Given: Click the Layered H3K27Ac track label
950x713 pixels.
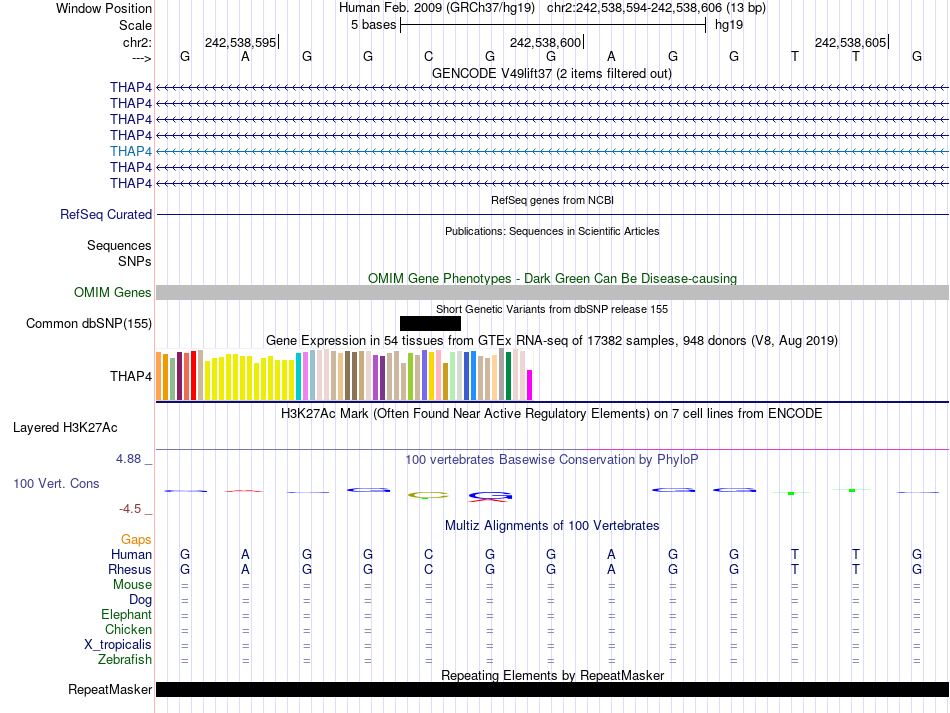Looking at the screenshot, I should (65, 428).
